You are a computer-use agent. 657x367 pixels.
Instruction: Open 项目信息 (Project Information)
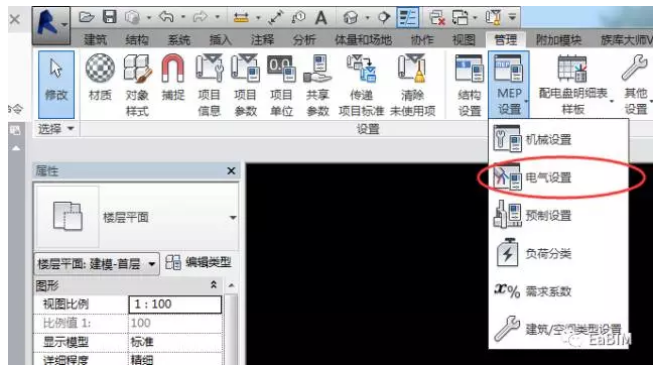(209, 85)
